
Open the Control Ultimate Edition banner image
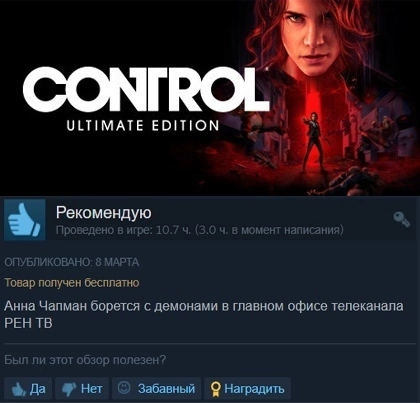tap(210, 98)
